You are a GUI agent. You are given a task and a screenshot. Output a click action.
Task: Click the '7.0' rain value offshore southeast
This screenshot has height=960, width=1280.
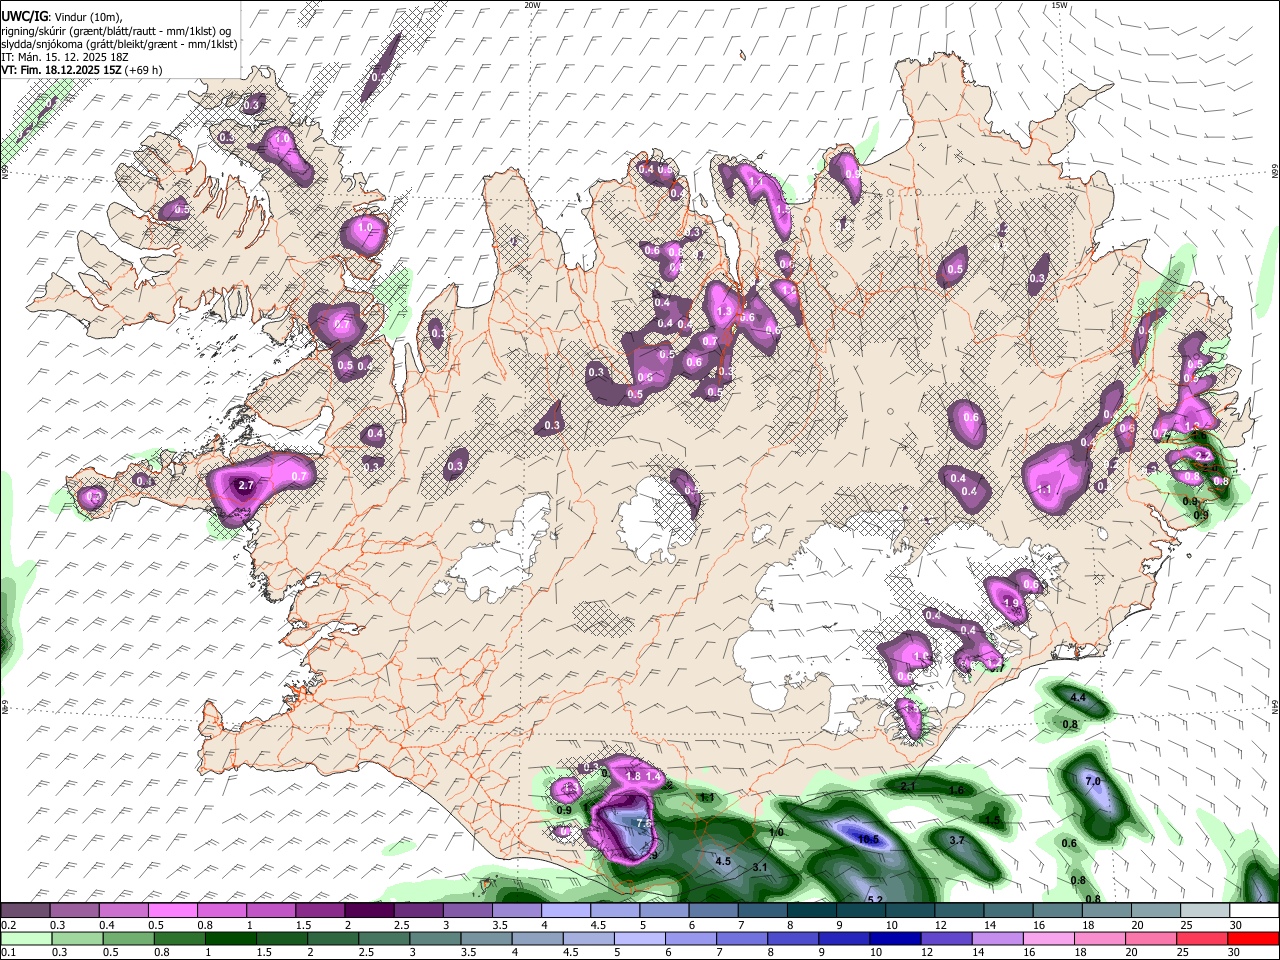coord(1093,781)
